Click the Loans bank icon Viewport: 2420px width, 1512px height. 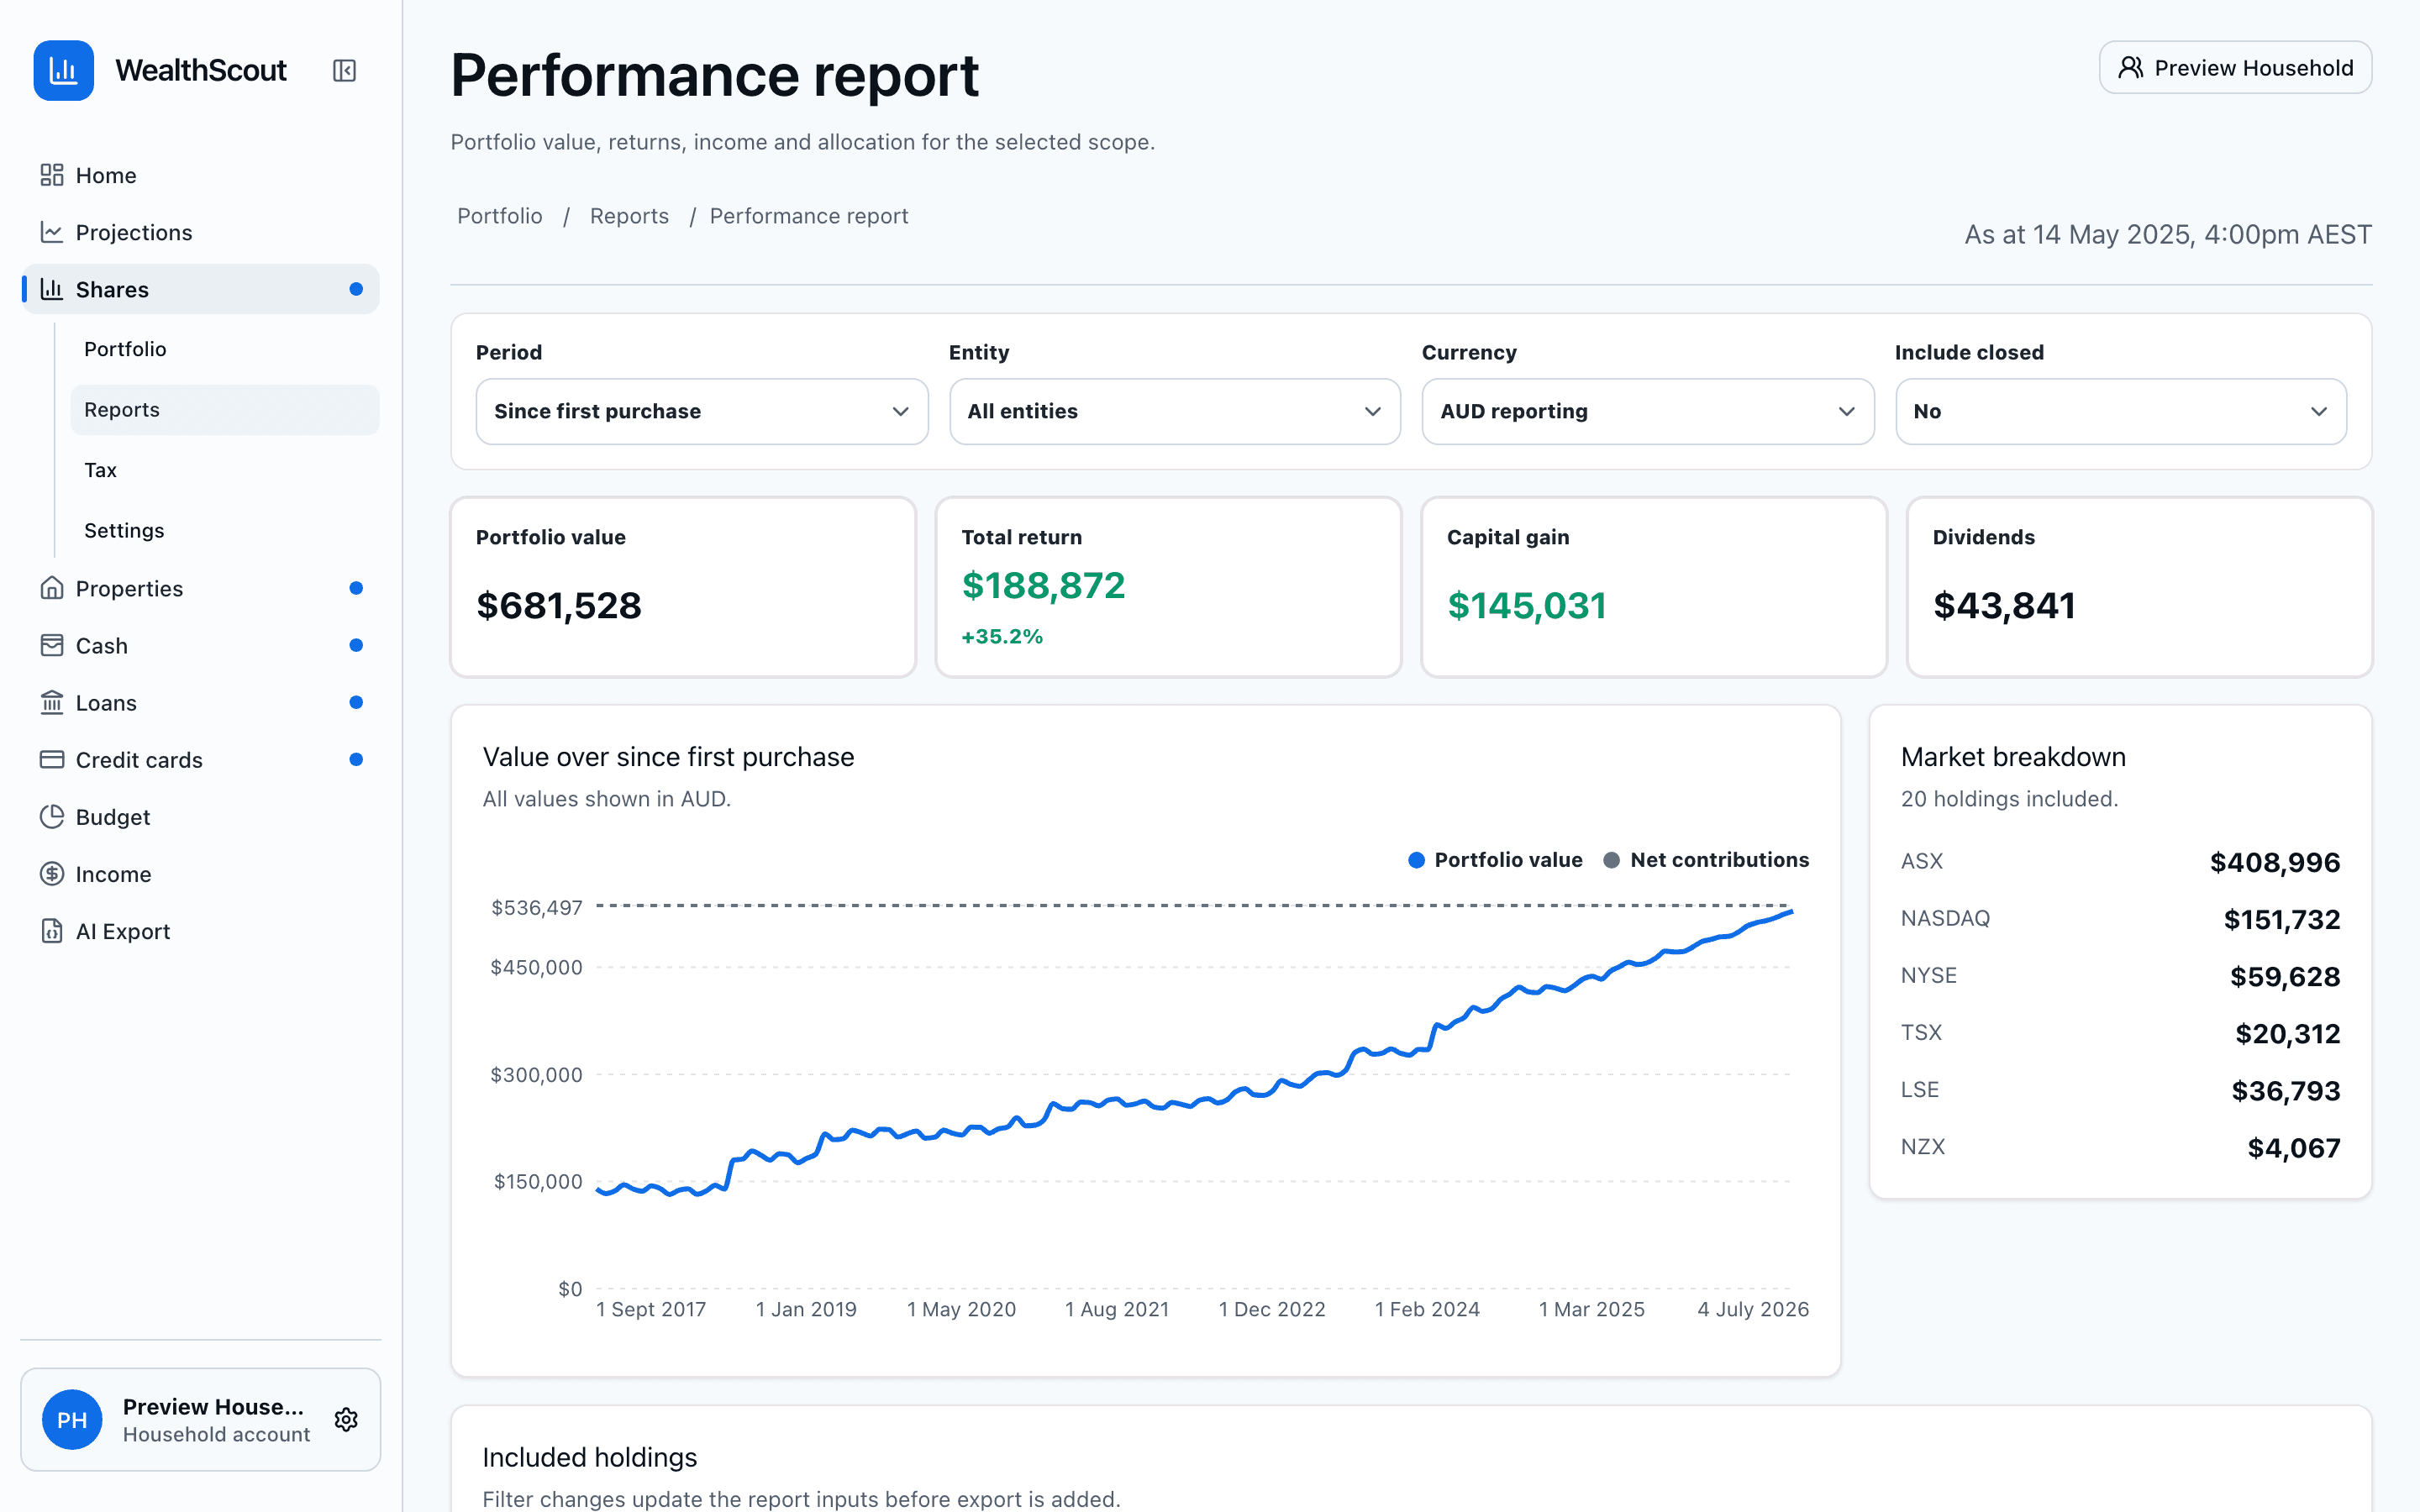(x=51, y=702)
